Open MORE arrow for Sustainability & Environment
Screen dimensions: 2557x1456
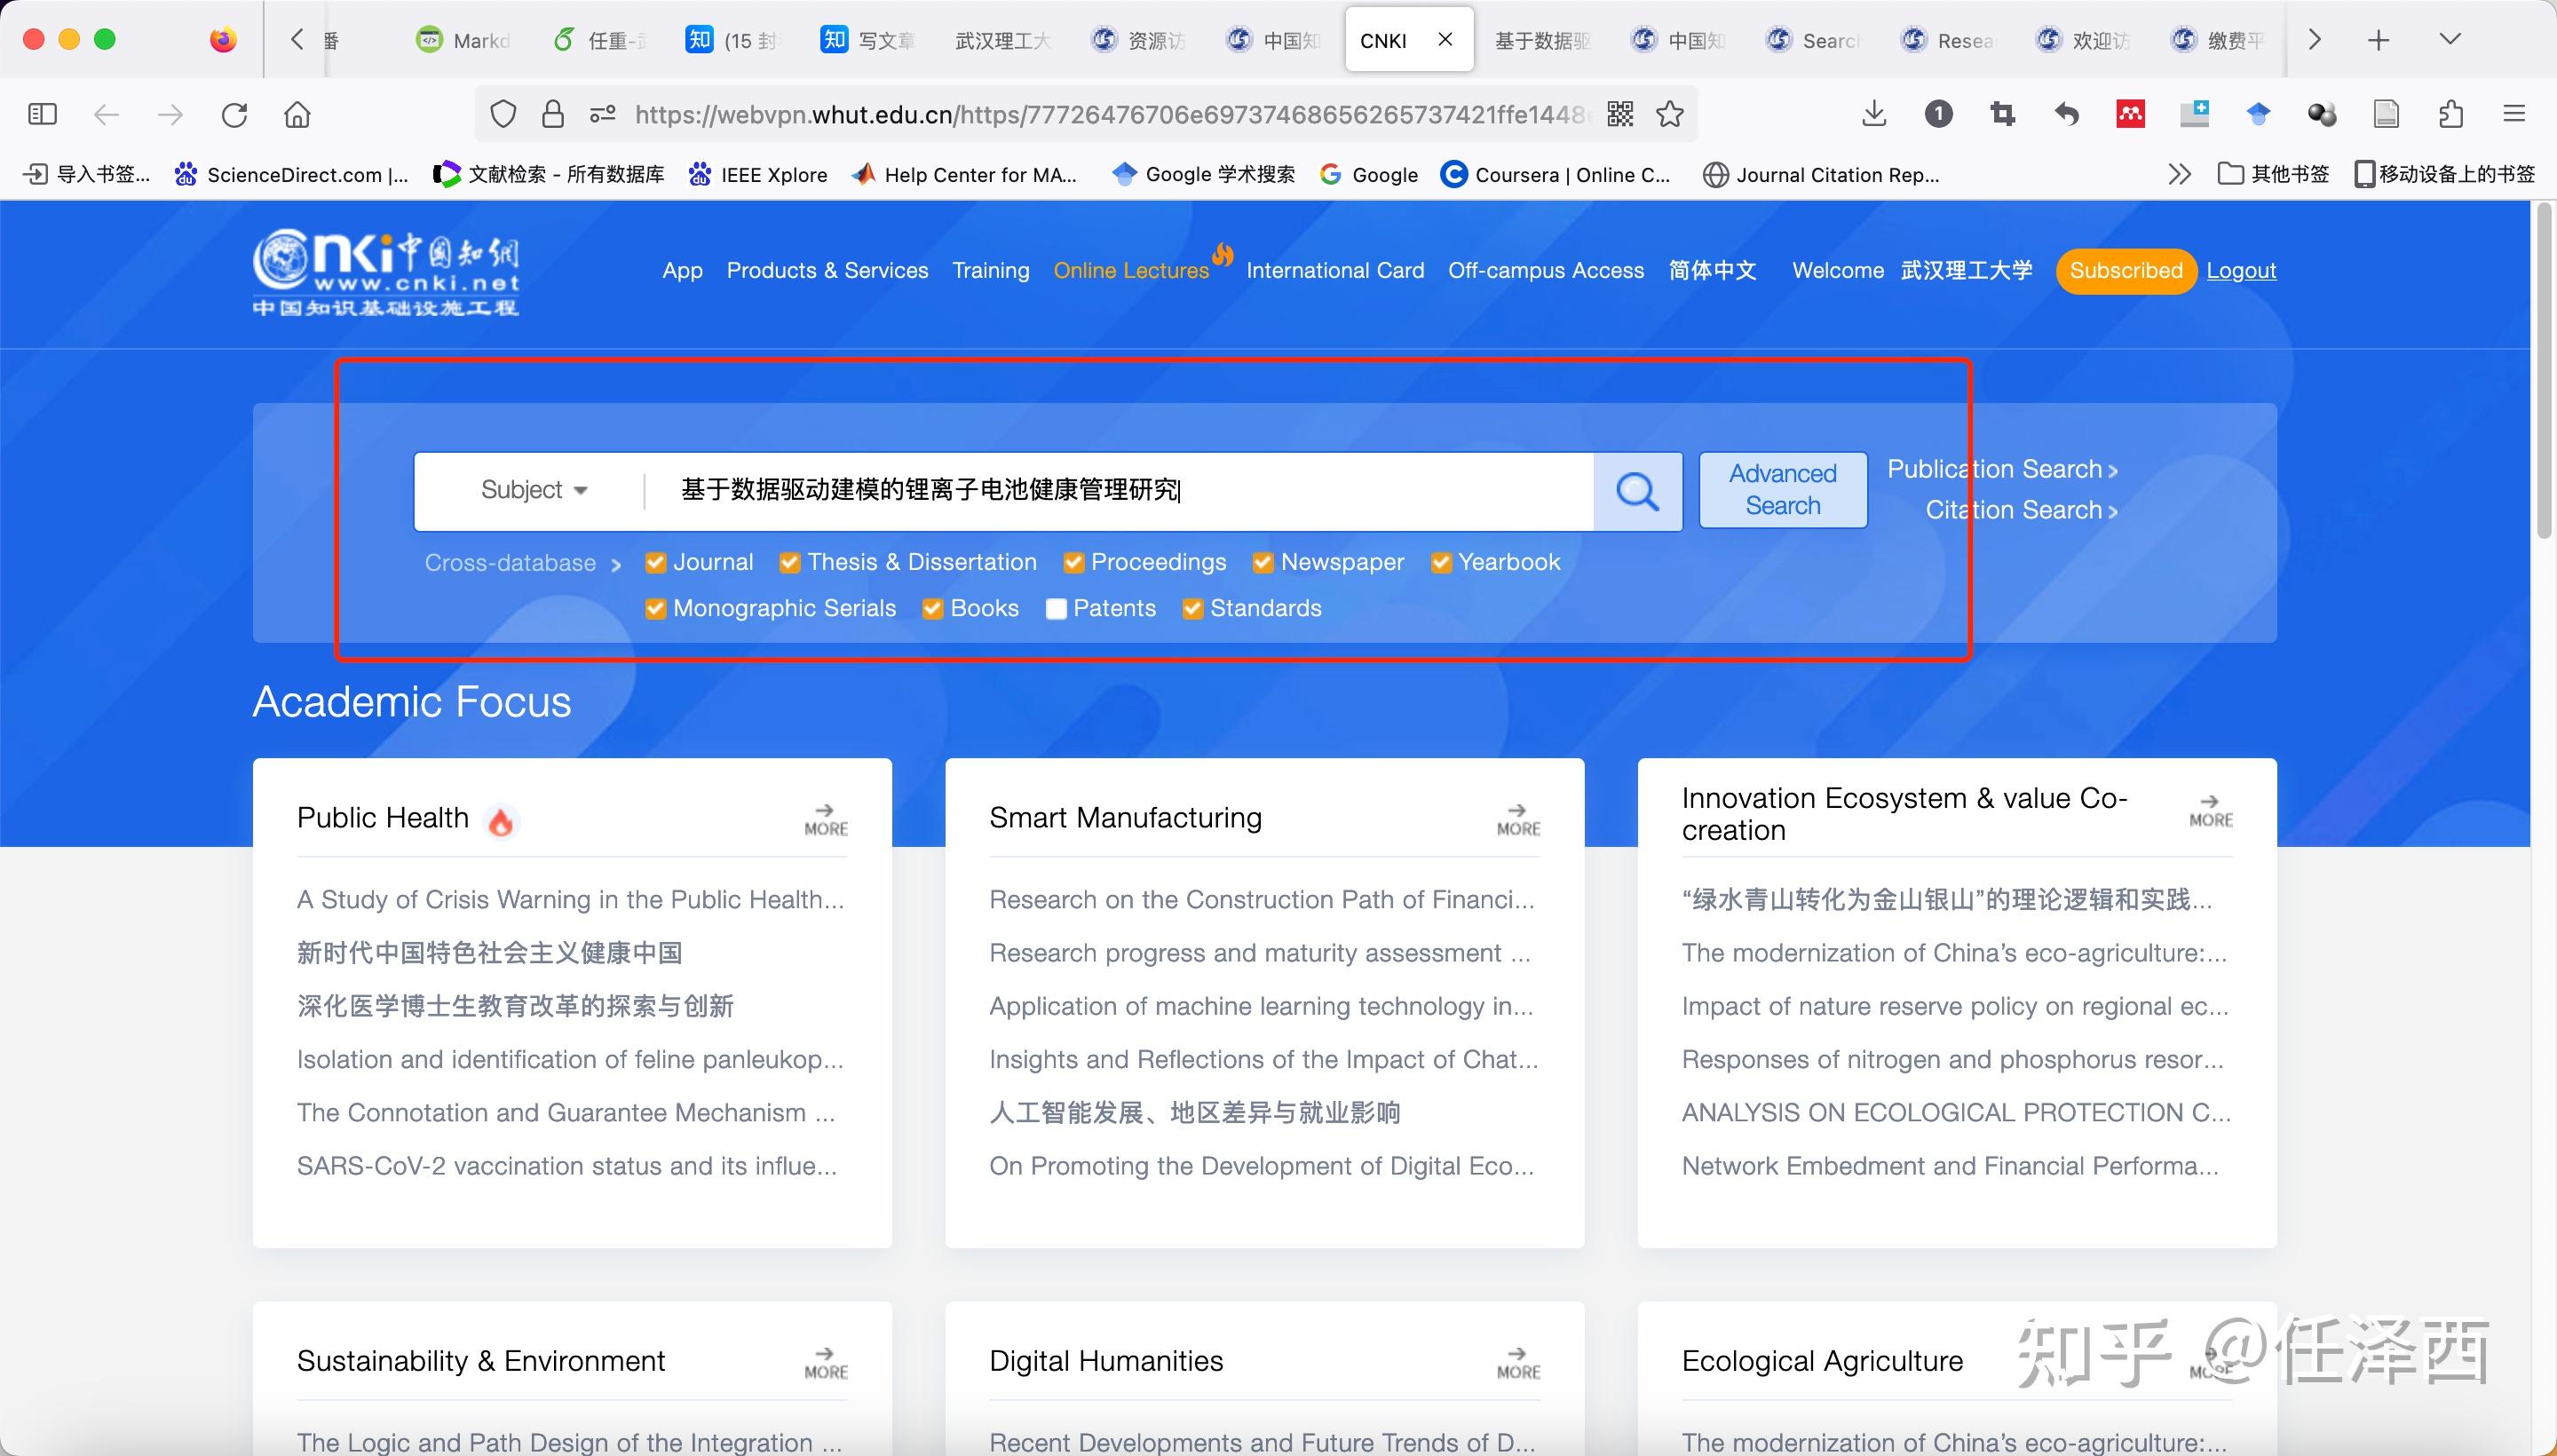(826, 1363)
